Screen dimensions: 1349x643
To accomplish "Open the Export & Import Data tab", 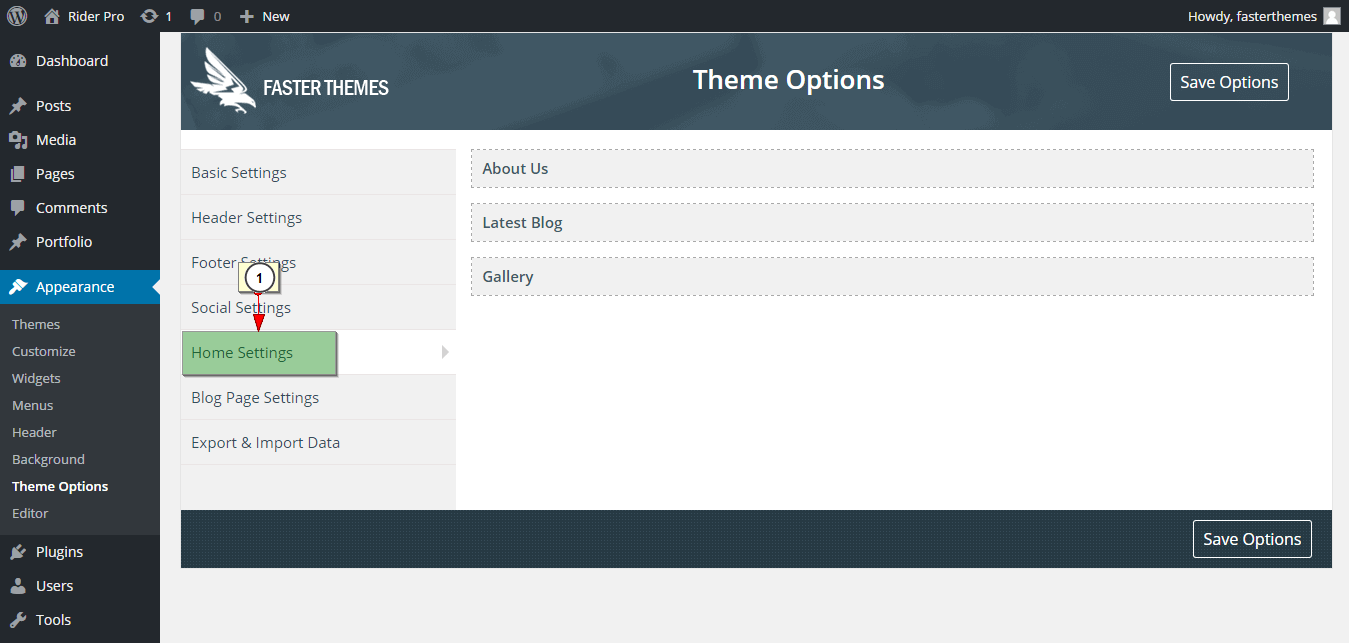I will (318, 442).
